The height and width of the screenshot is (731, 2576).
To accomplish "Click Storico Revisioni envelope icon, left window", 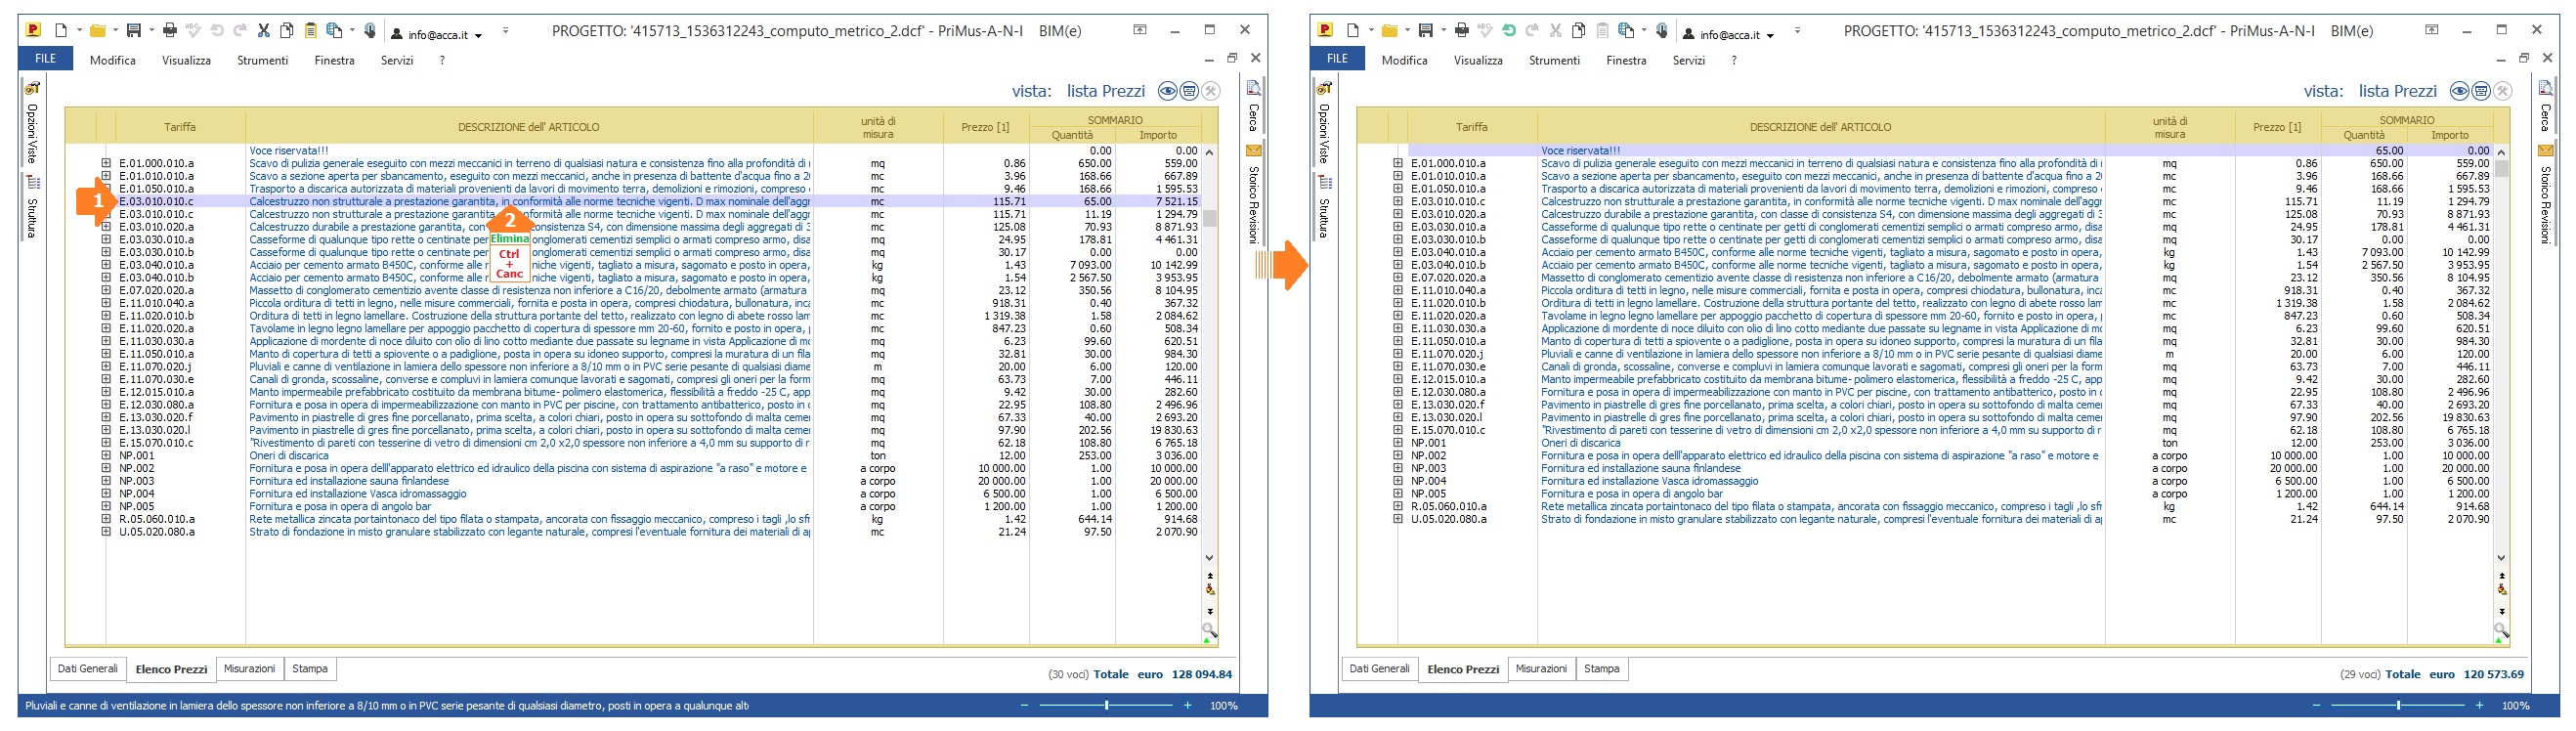I will (x=1253, y=151).
